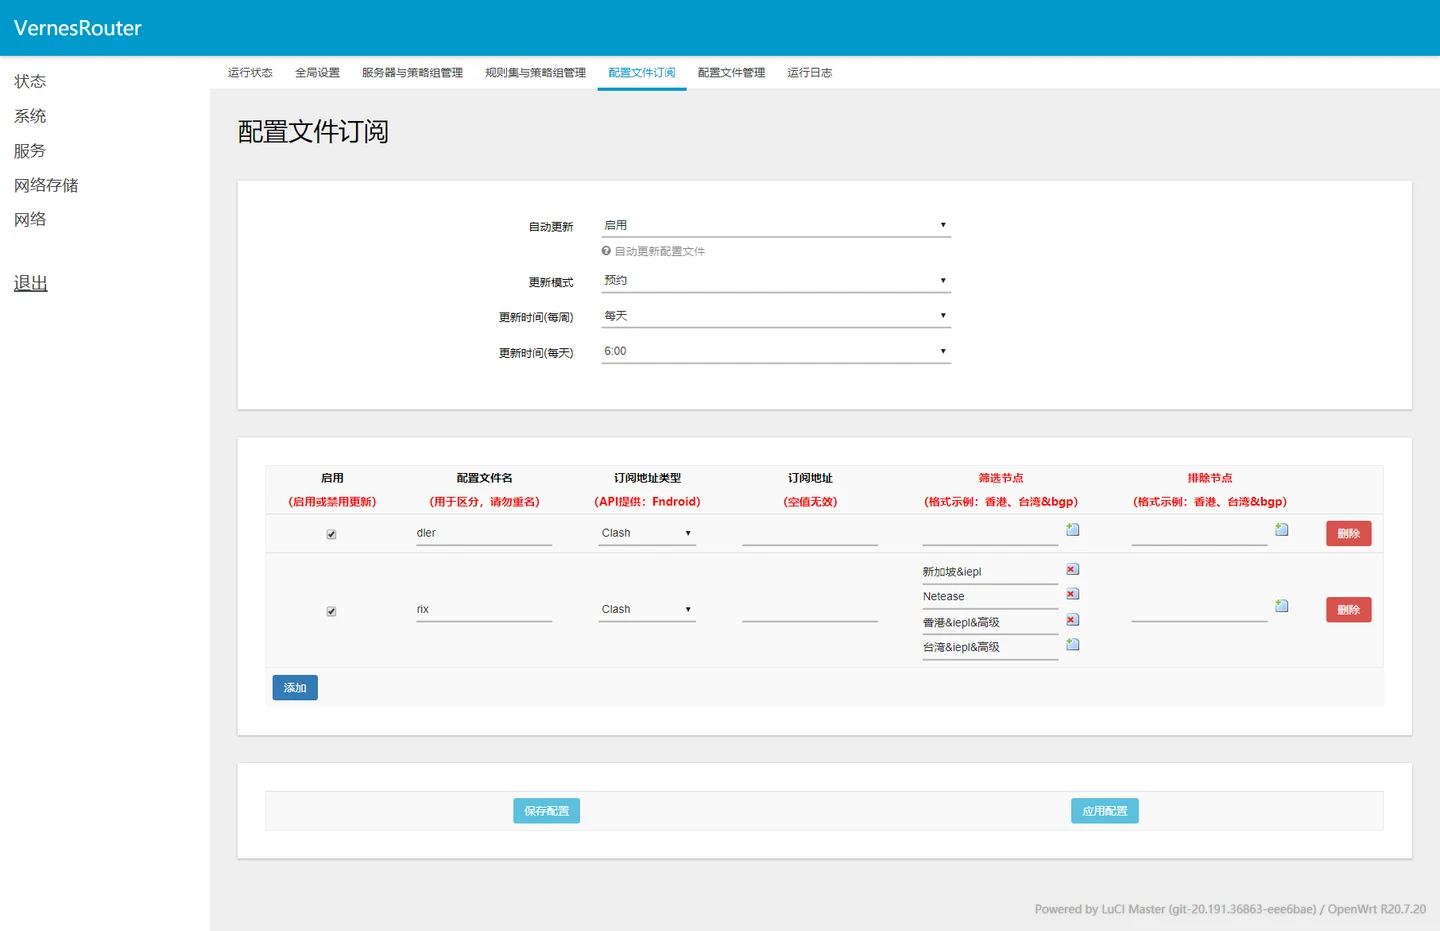
Task: Open subscription type dropdown for rix
Action: pyautogui.click(x=647, y=609)
